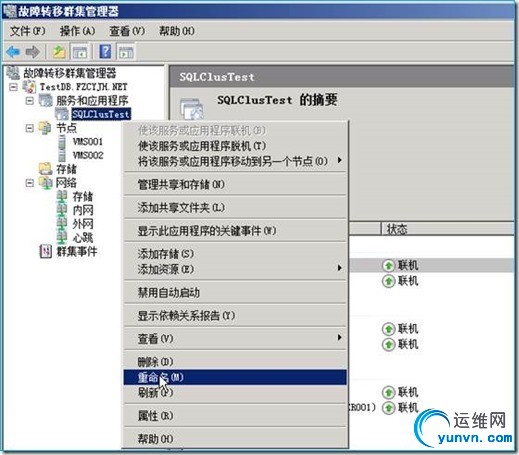This screenshot has width=519, height=455.
Task: Click the 内网 network icon
Action: tap(62, 210)
